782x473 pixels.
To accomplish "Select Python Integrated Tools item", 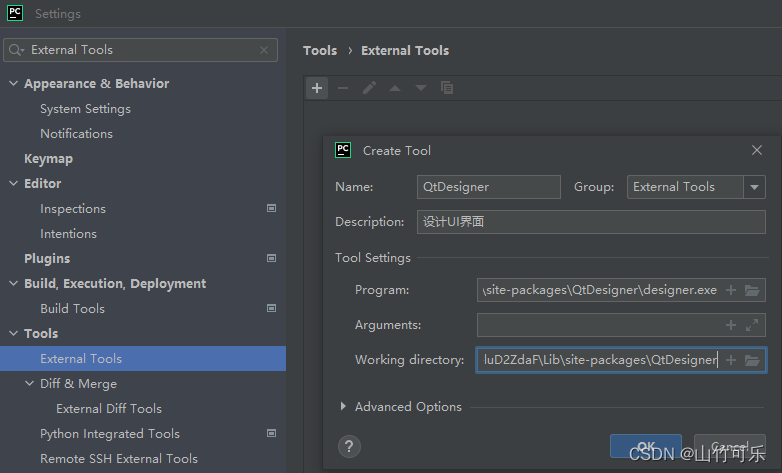I will (110, 434).
